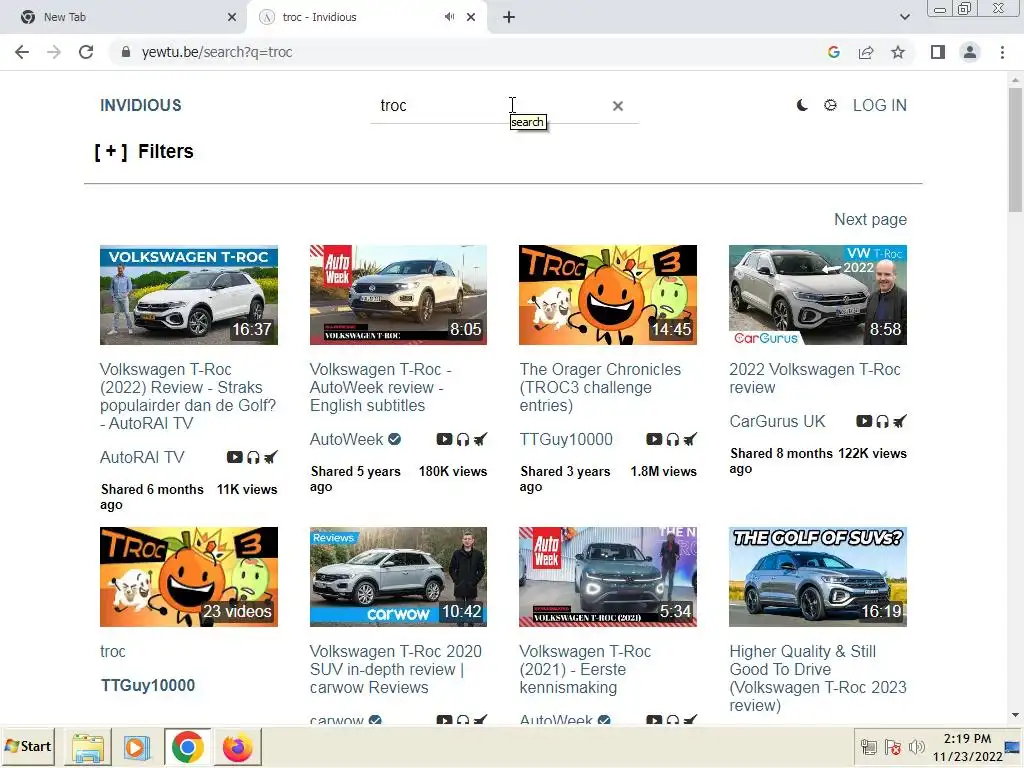
Task: Mute tab audio speaker icon
Action: point(449,17)
